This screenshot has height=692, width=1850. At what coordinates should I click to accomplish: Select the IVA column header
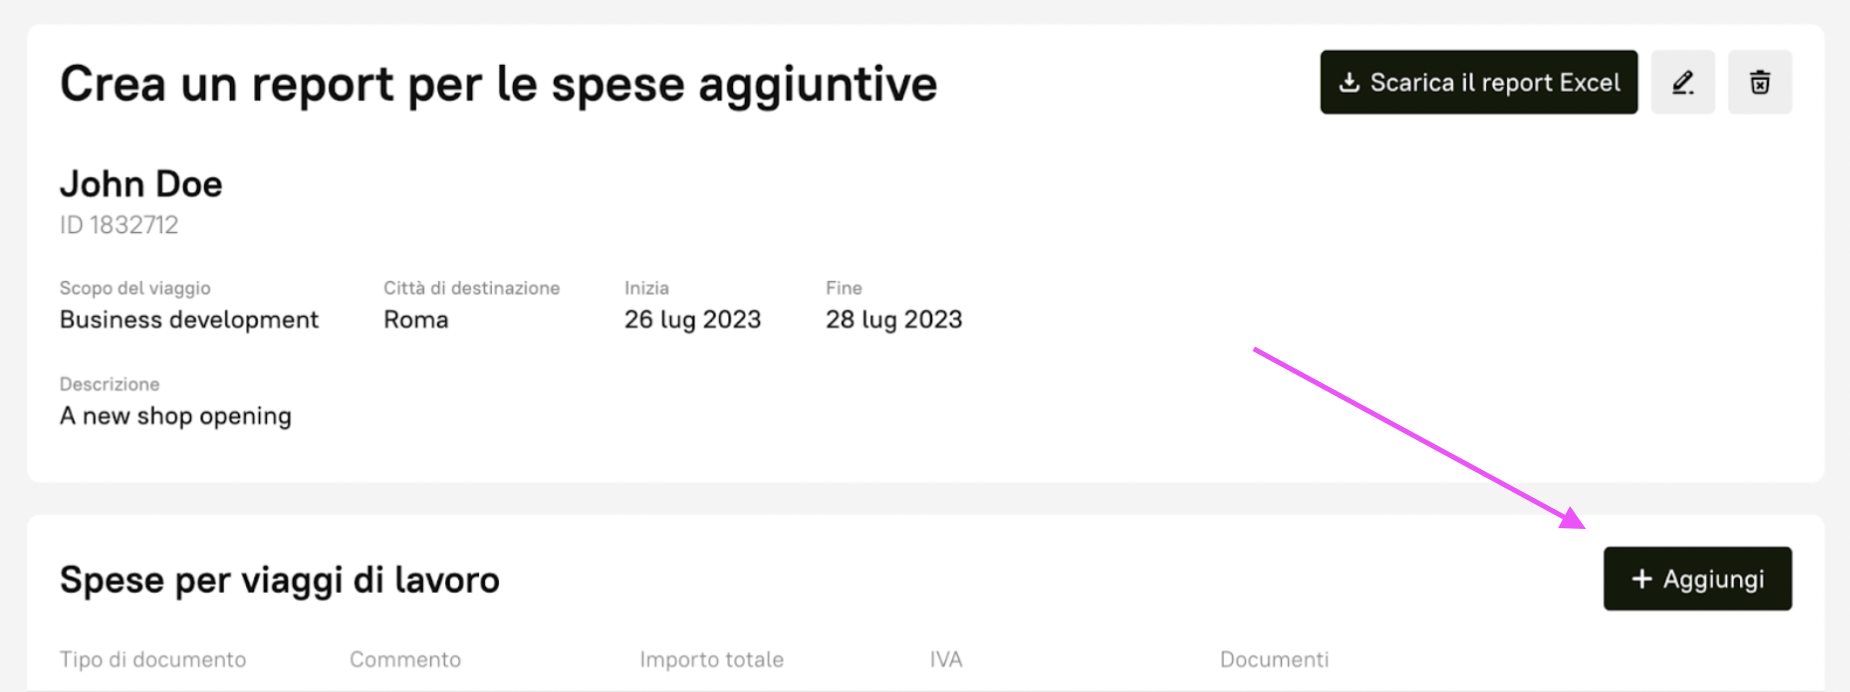[945, 659]
